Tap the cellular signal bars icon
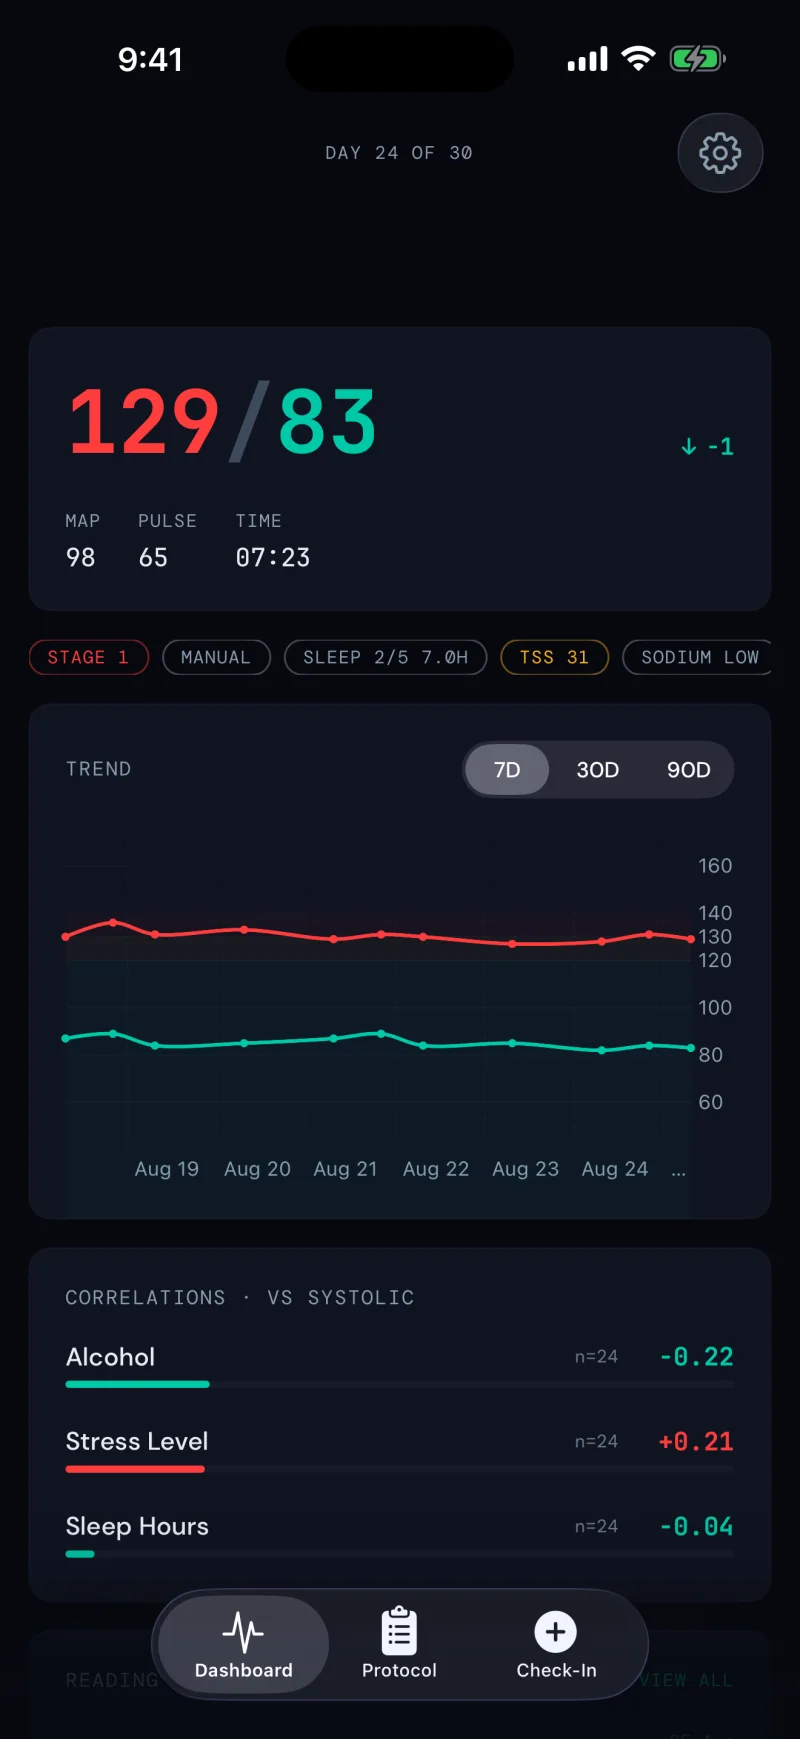 coord(588,60)
